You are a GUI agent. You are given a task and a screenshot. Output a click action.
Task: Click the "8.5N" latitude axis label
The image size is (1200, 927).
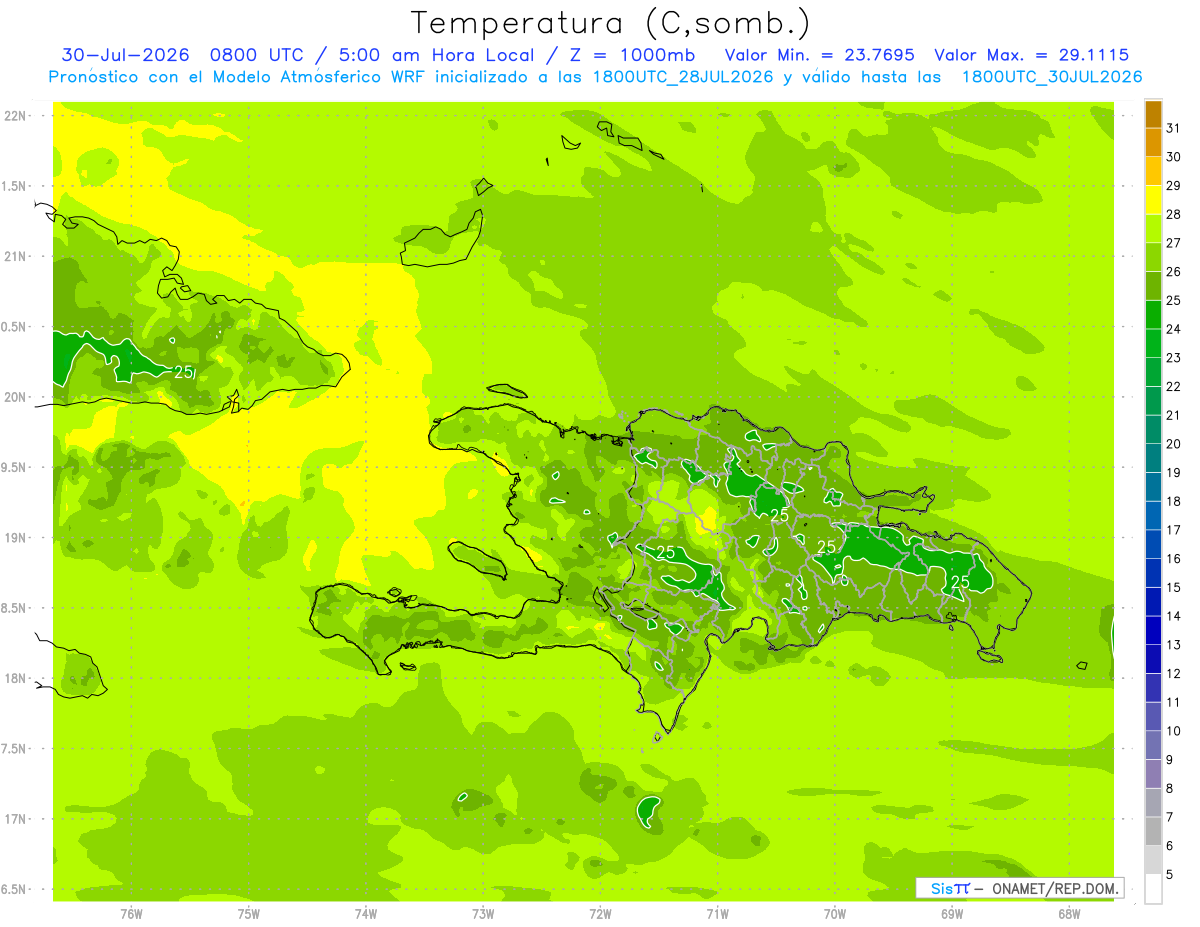[x=15, y=608]
